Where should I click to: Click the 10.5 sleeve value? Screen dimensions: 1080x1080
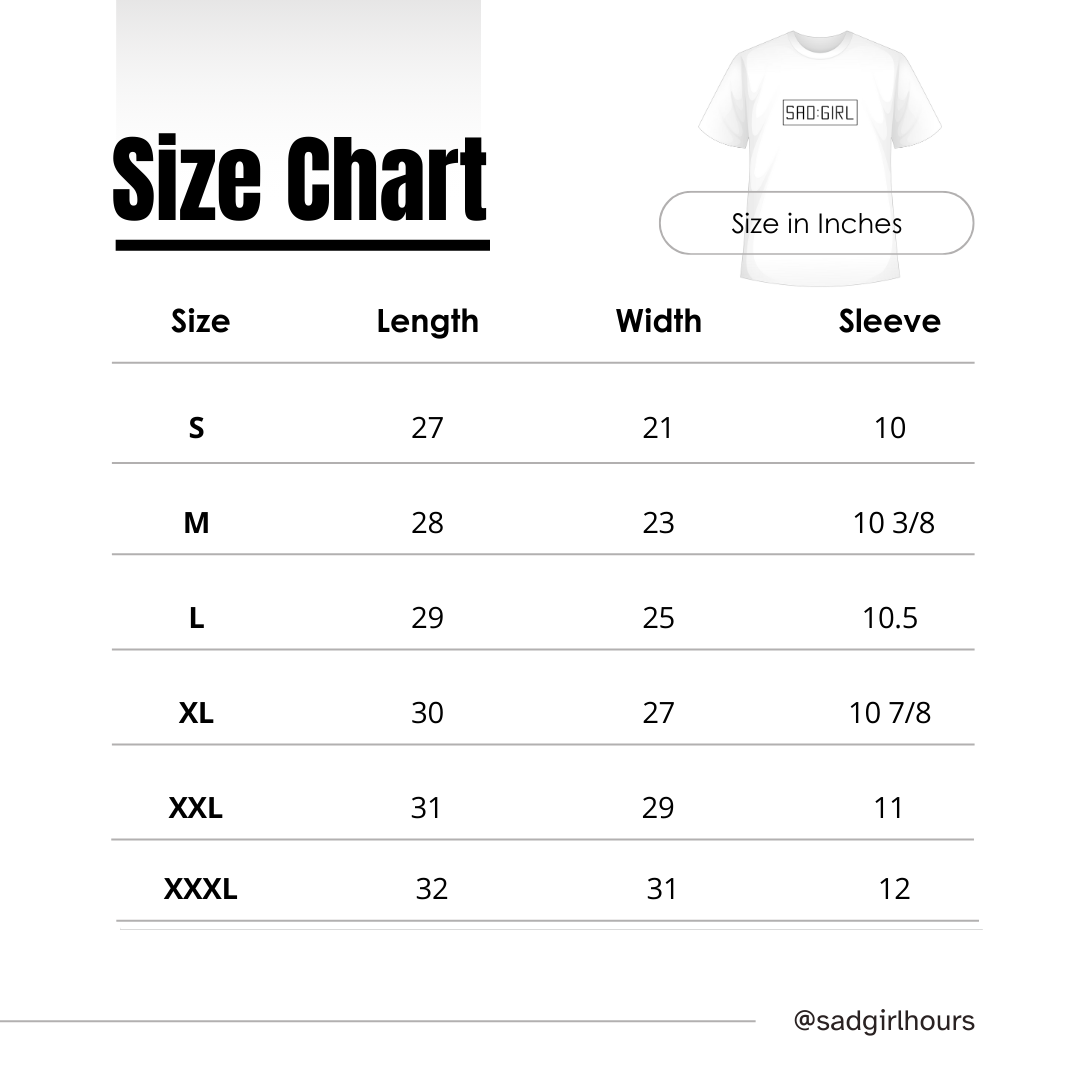pos(889,618)
